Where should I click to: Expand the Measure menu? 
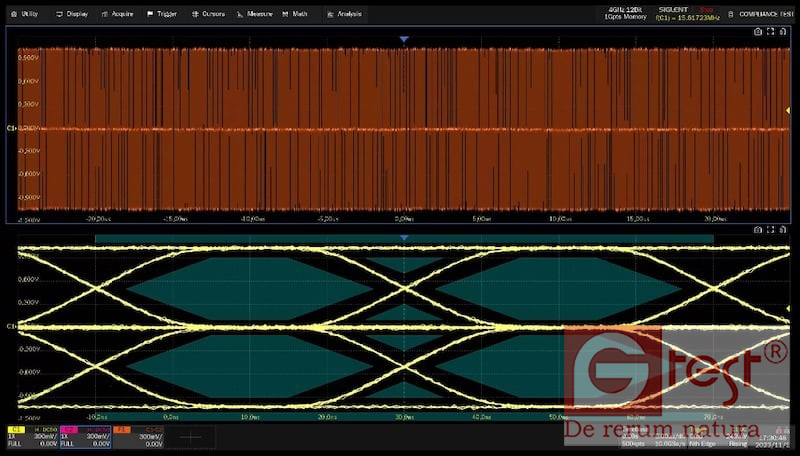(x=255, y=14)
